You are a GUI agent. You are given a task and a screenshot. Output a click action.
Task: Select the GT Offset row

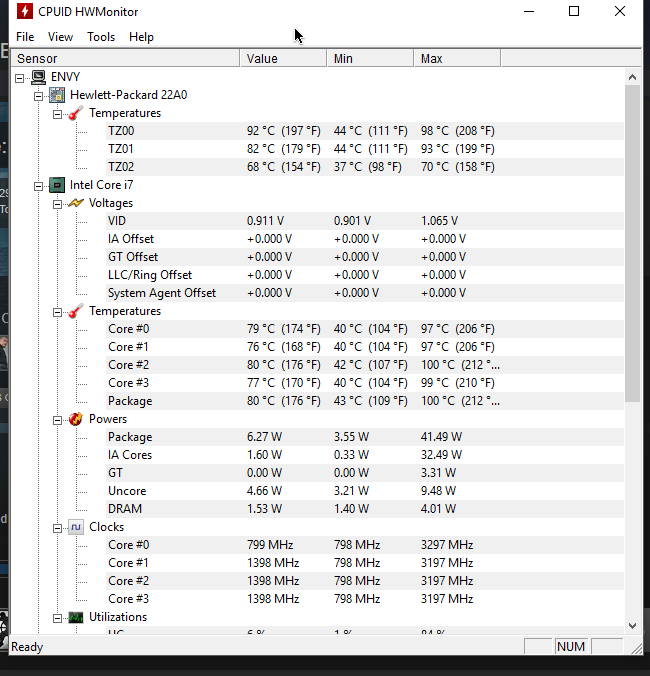365,257
